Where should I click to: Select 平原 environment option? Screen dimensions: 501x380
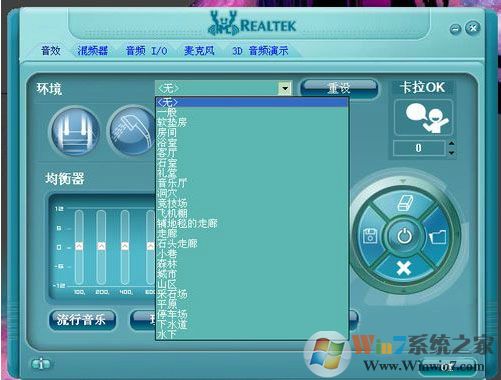tap(252, 304)
